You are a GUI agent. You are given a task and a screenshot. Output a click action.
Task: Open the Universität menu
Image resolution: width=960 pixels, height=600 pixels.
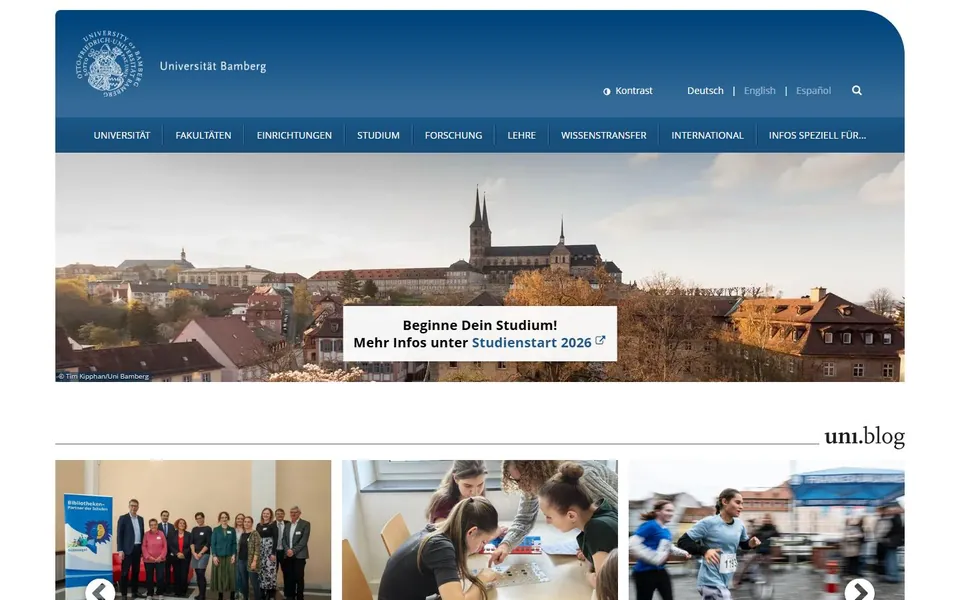[122, 135]
